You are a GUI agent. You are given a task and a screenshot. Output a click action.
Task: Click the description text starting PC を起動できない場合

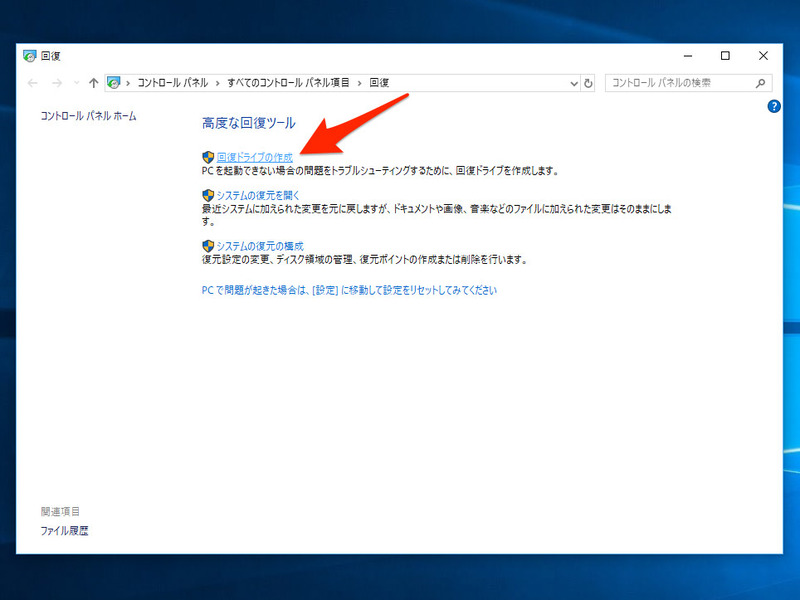point(381,171)
